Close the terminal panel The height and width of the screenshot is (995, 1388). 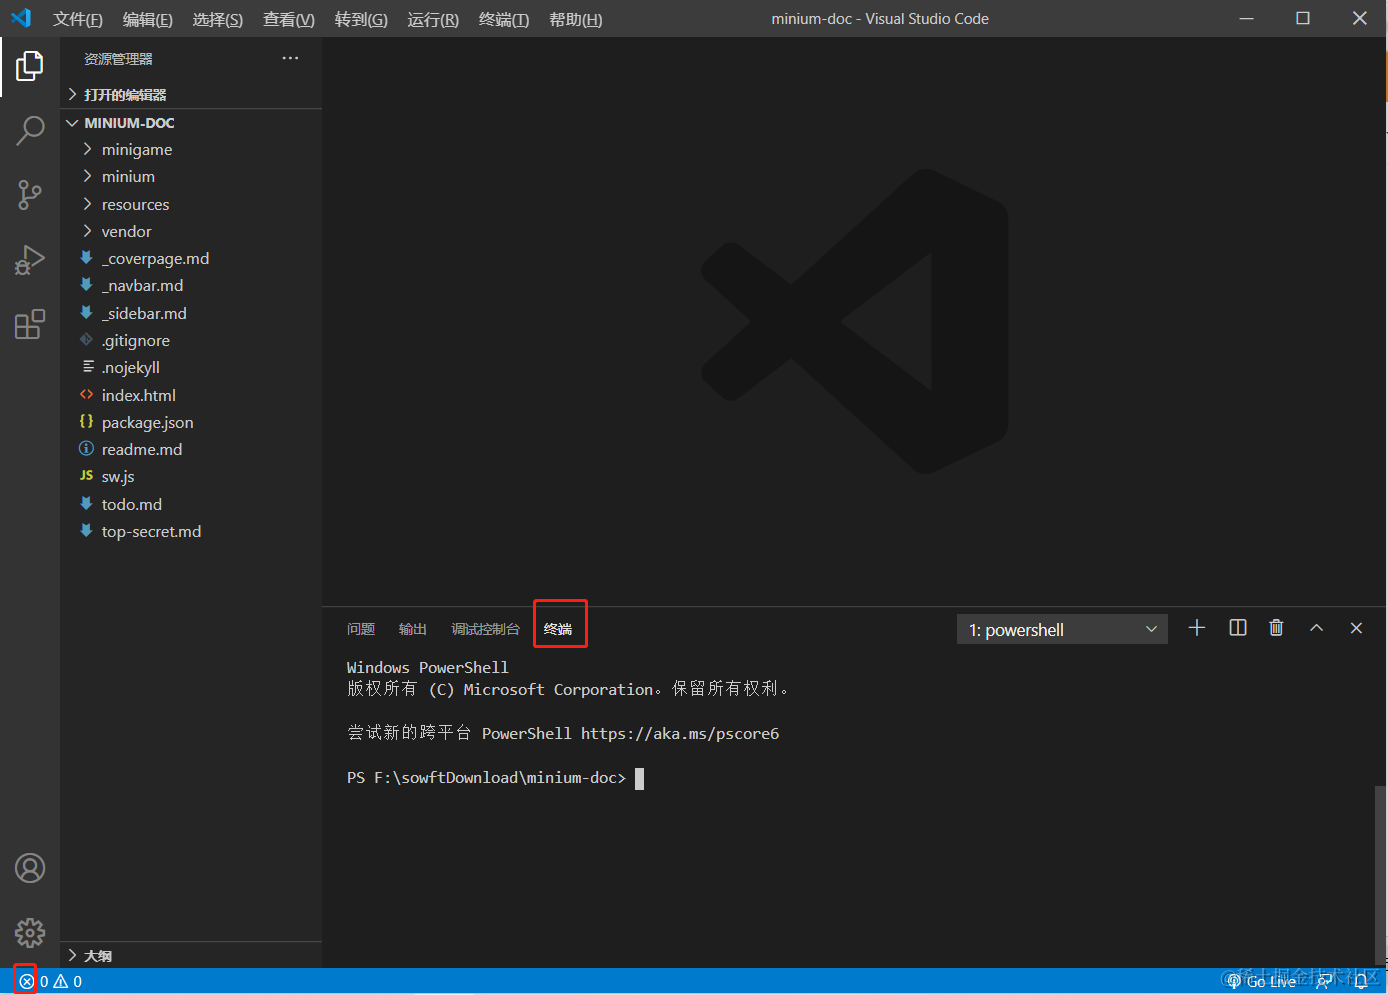click(x=1356, y=628)
